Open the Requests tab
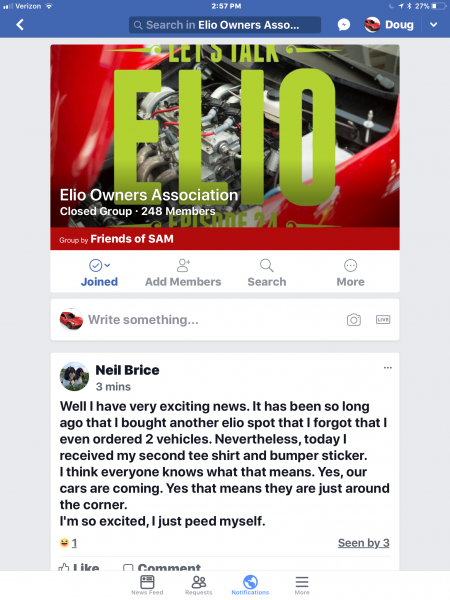The height and width of the screenshot is (600, 450). click(199, 585)
